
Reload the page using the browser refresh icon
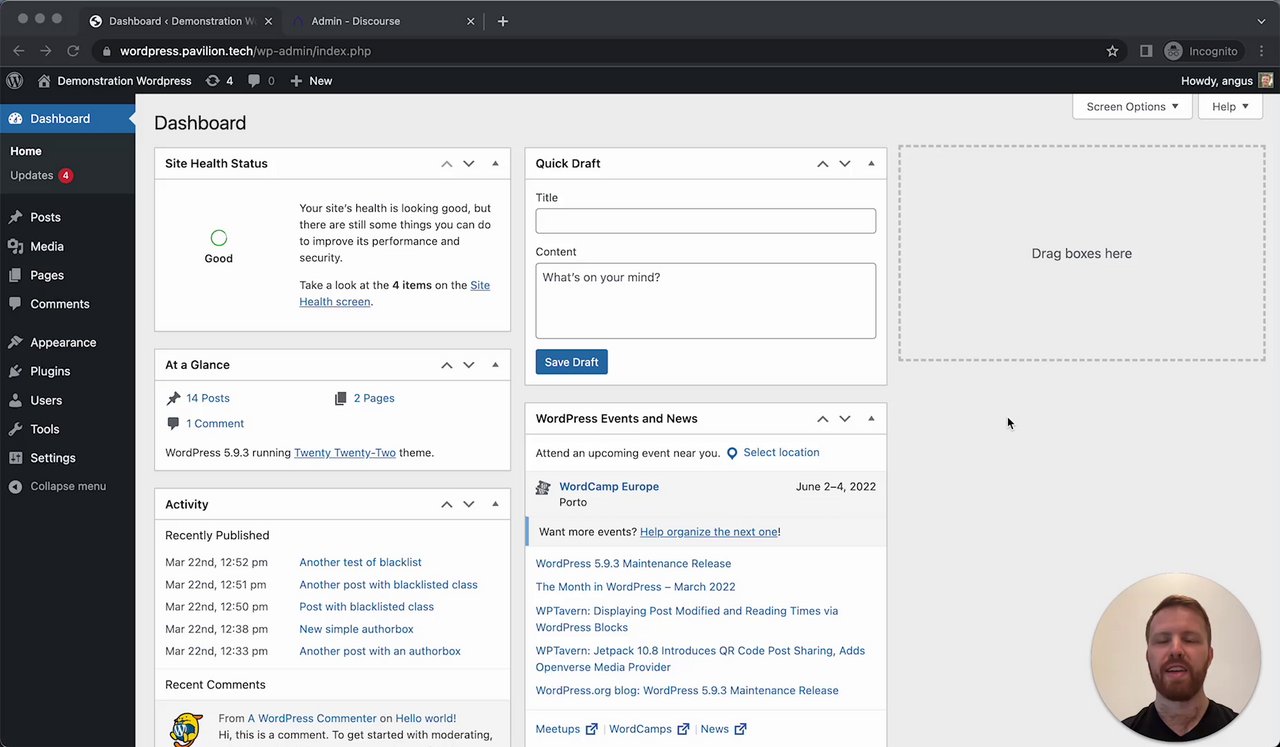click(73, 51)
